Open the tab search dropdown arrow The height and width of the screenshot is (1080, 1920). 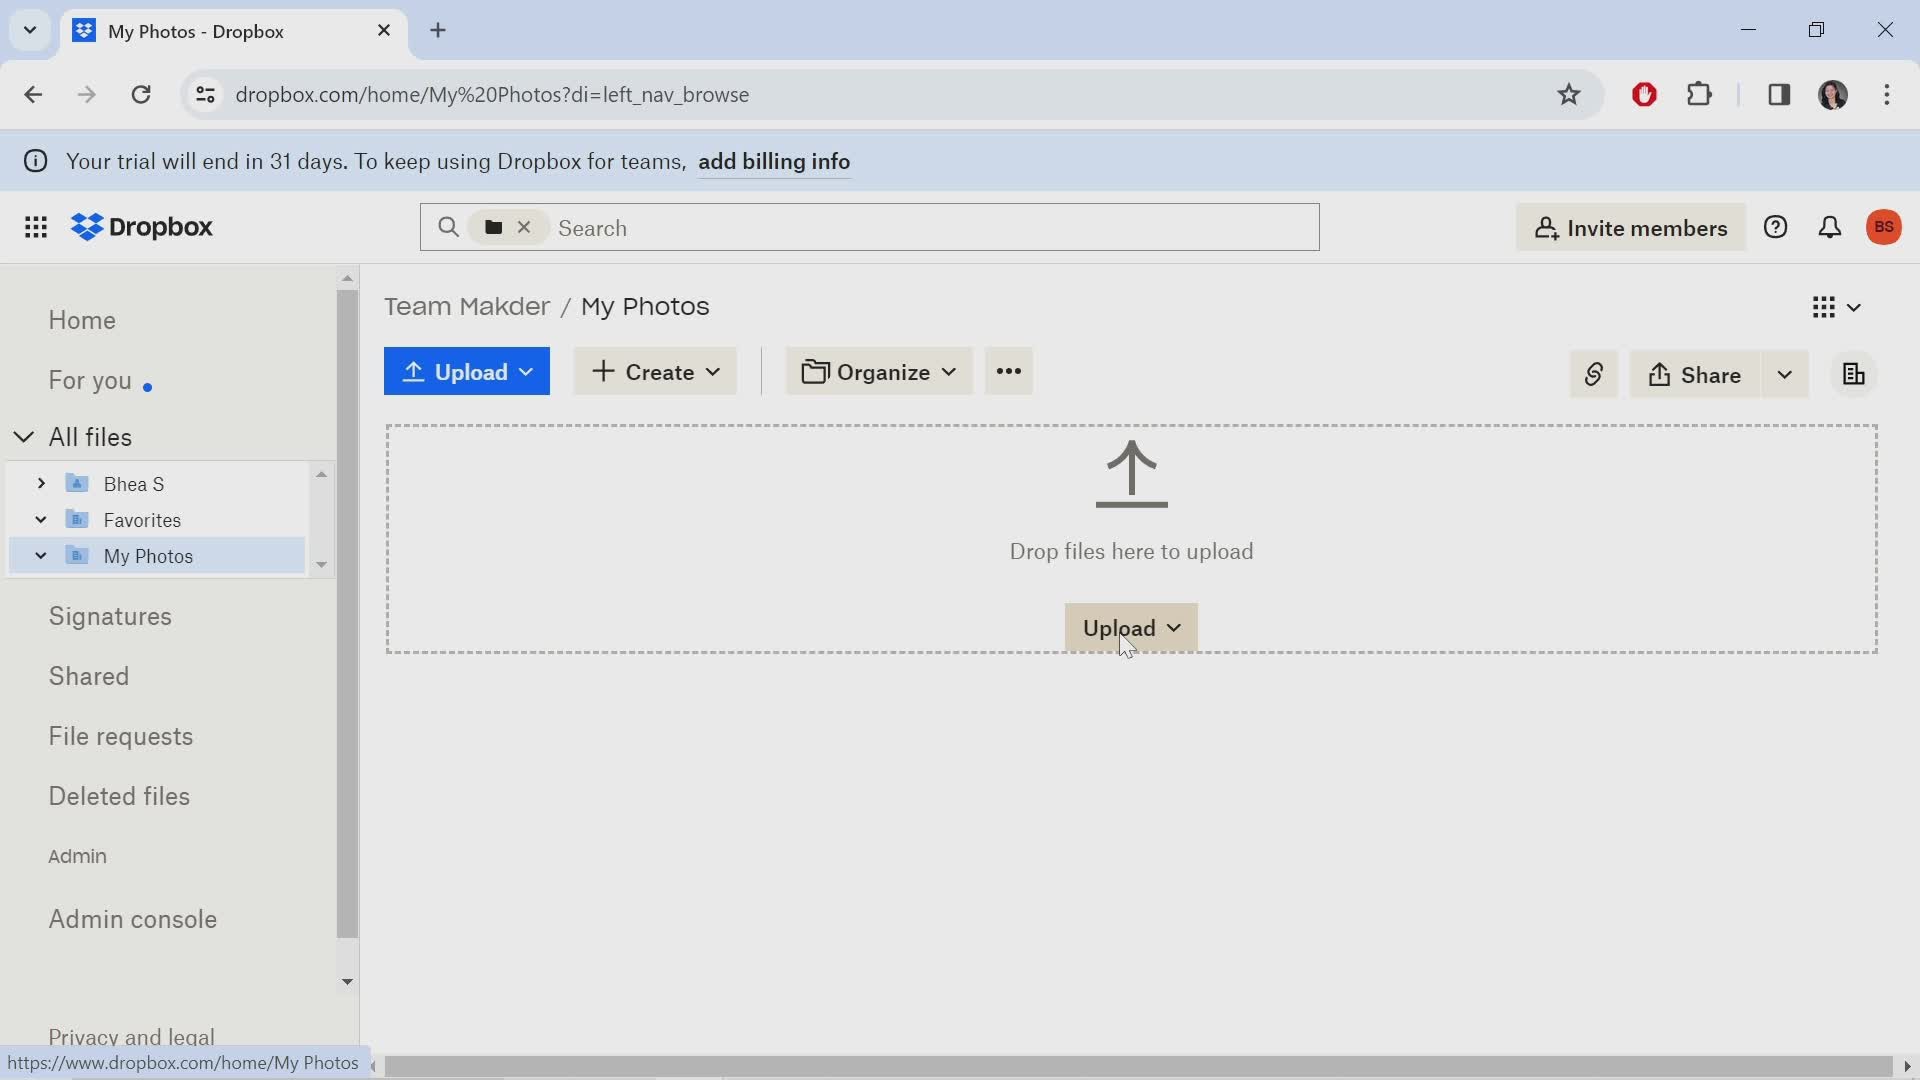coord(30,30)
